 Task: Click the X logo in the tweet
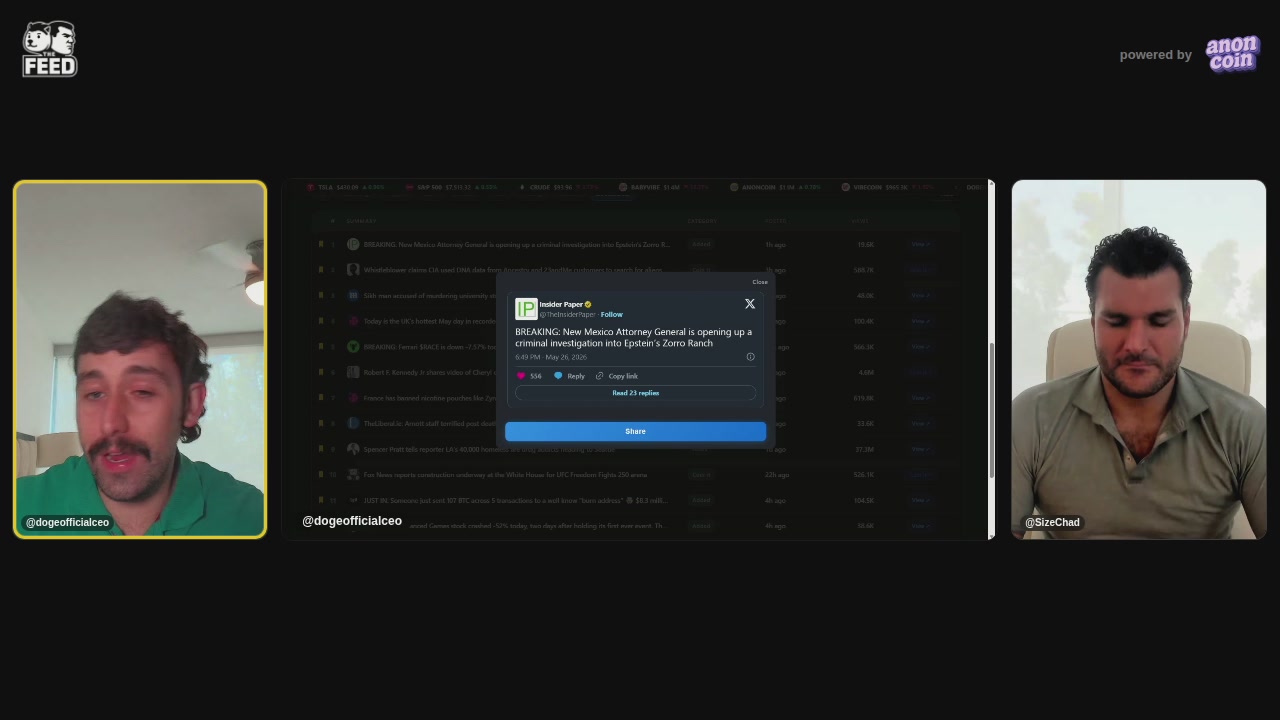[750, 304]
